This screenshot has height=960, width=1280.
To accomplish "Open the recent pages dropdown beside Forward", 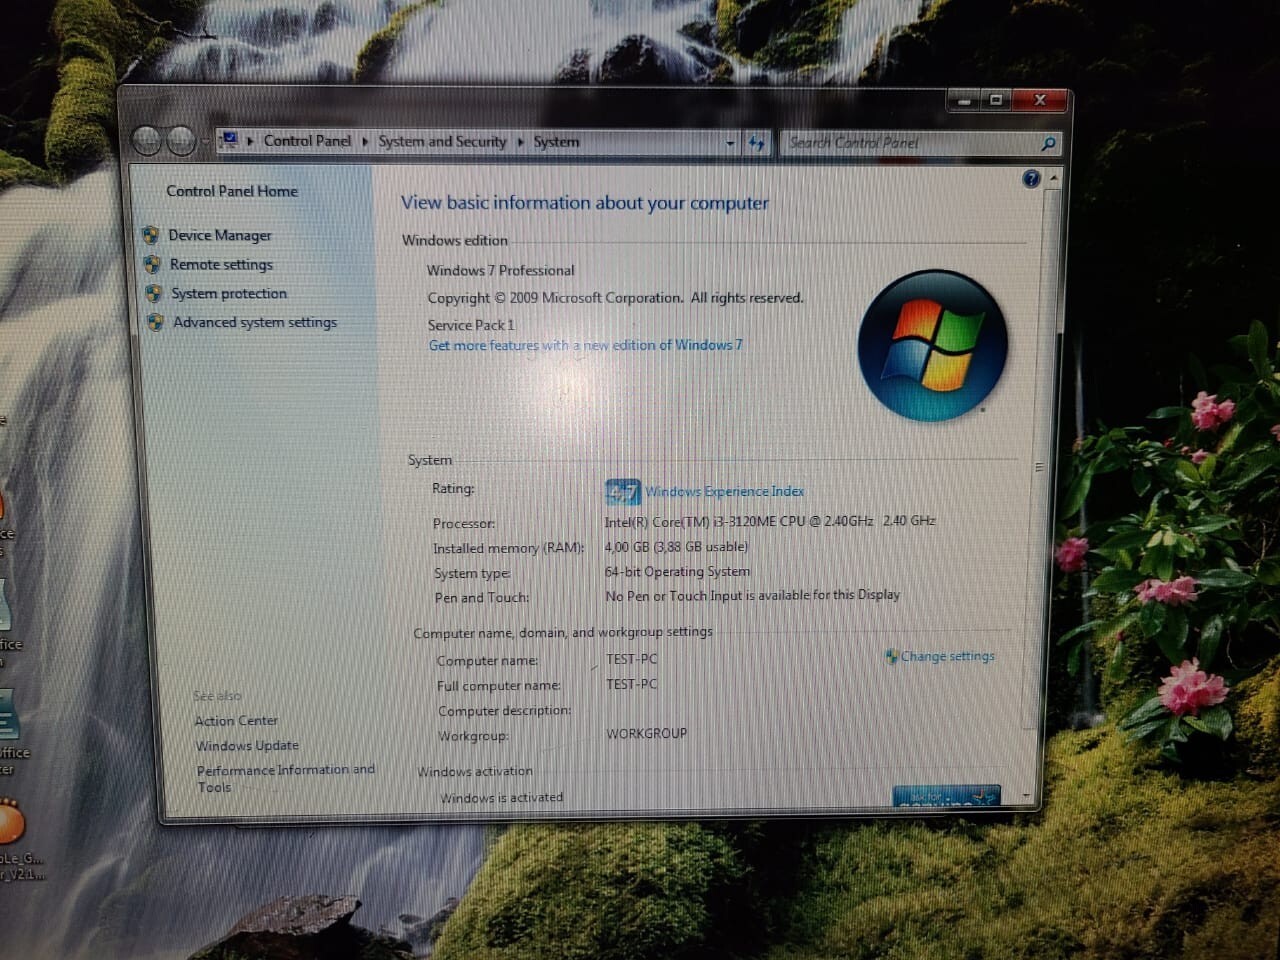I will [204, 142].
